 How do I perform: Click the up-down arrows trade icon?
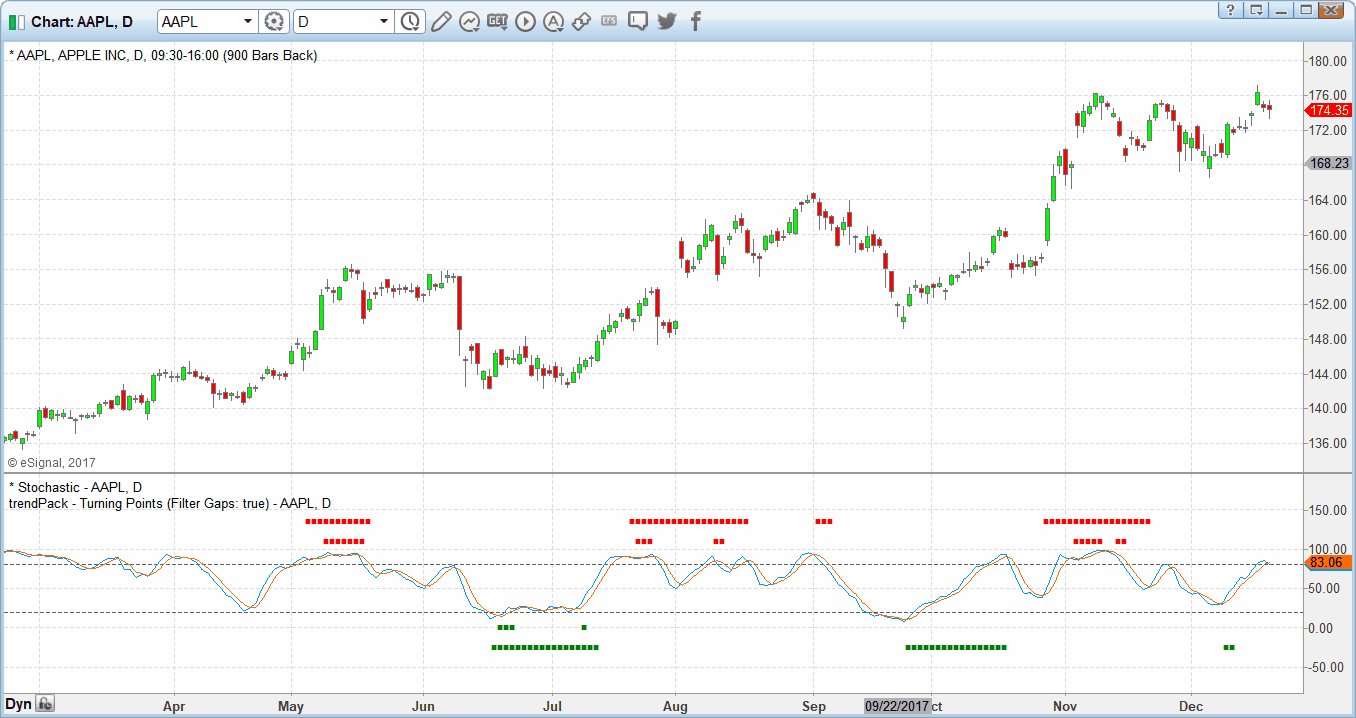(582, 21)
